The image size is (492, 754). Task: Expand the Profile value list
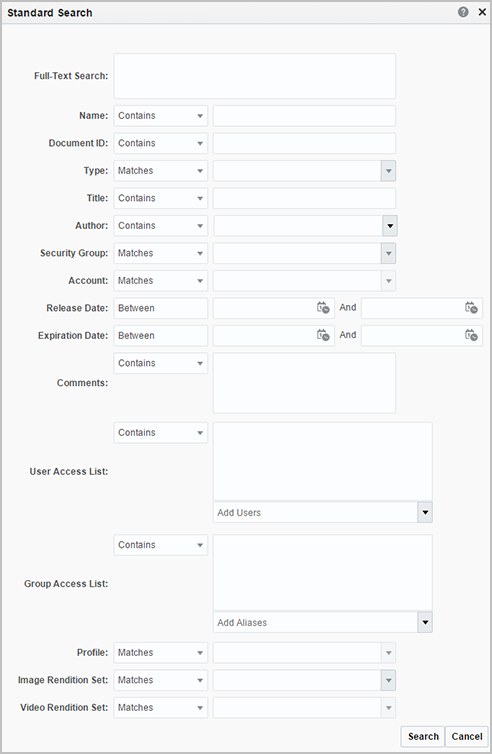pyautogui.click(x=389, y=653)
